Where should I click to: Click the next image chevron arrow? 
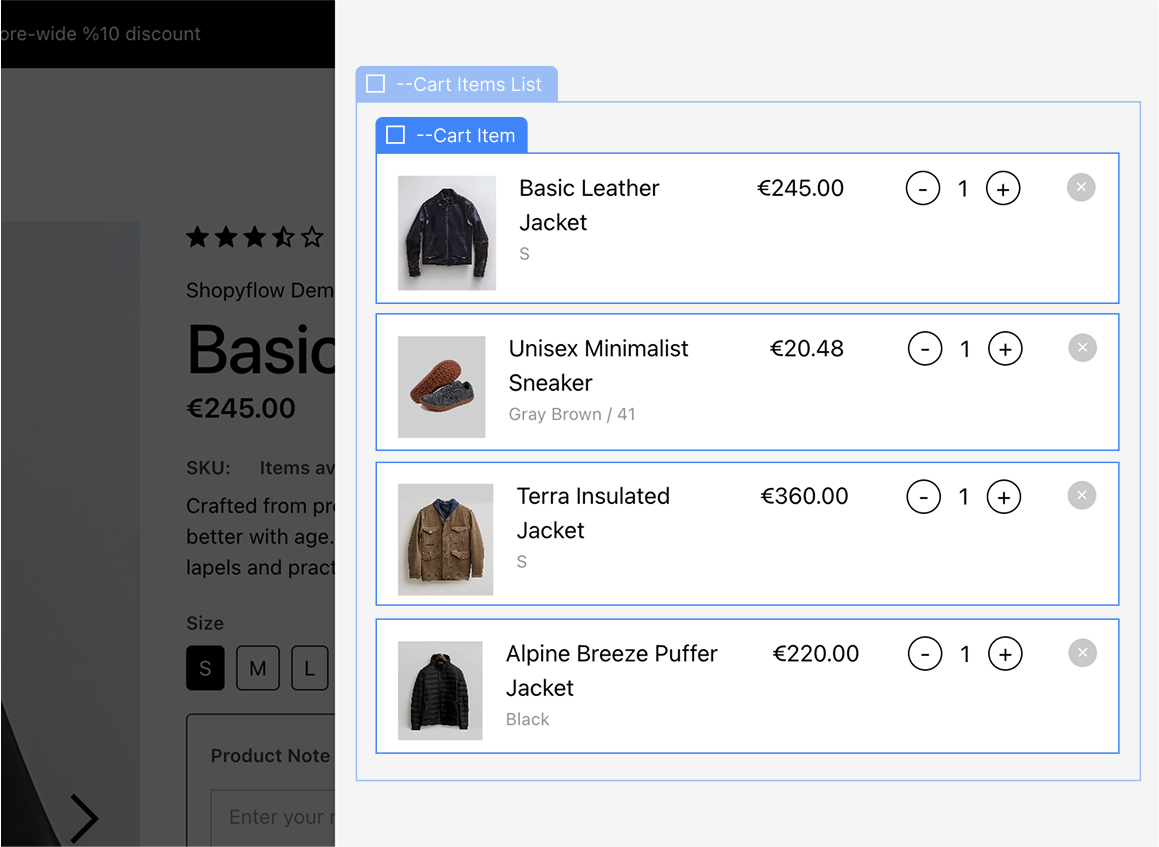coord(84,818)
